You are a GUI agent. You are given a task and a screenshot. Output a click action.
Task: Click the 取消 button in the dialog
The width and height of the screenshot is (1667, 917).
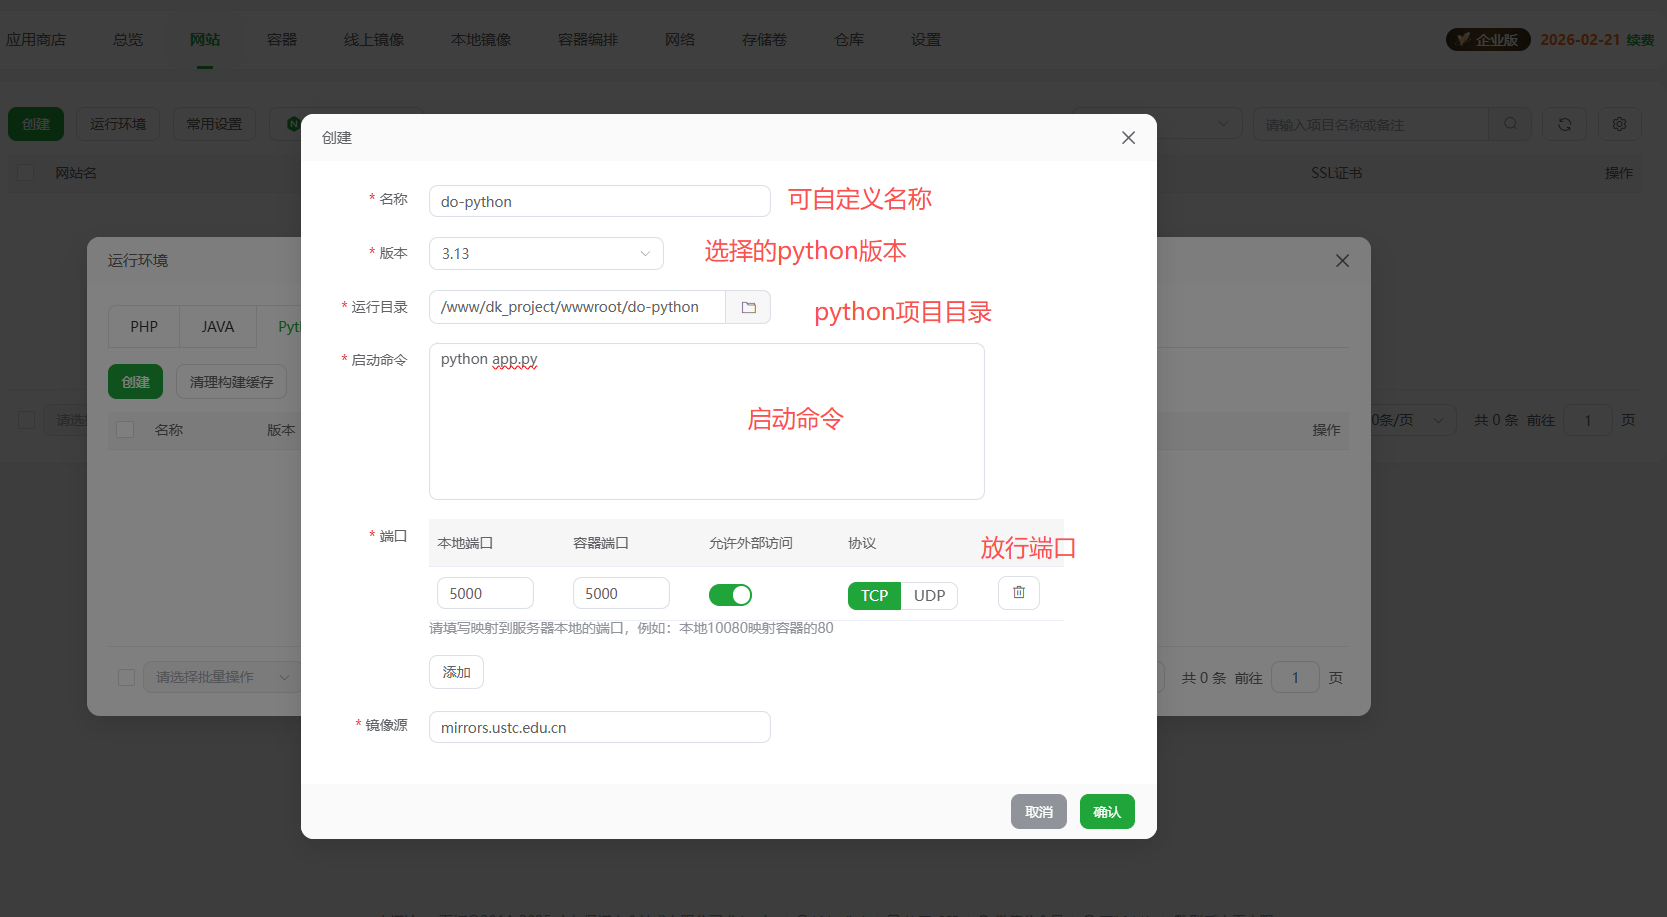1038,811
